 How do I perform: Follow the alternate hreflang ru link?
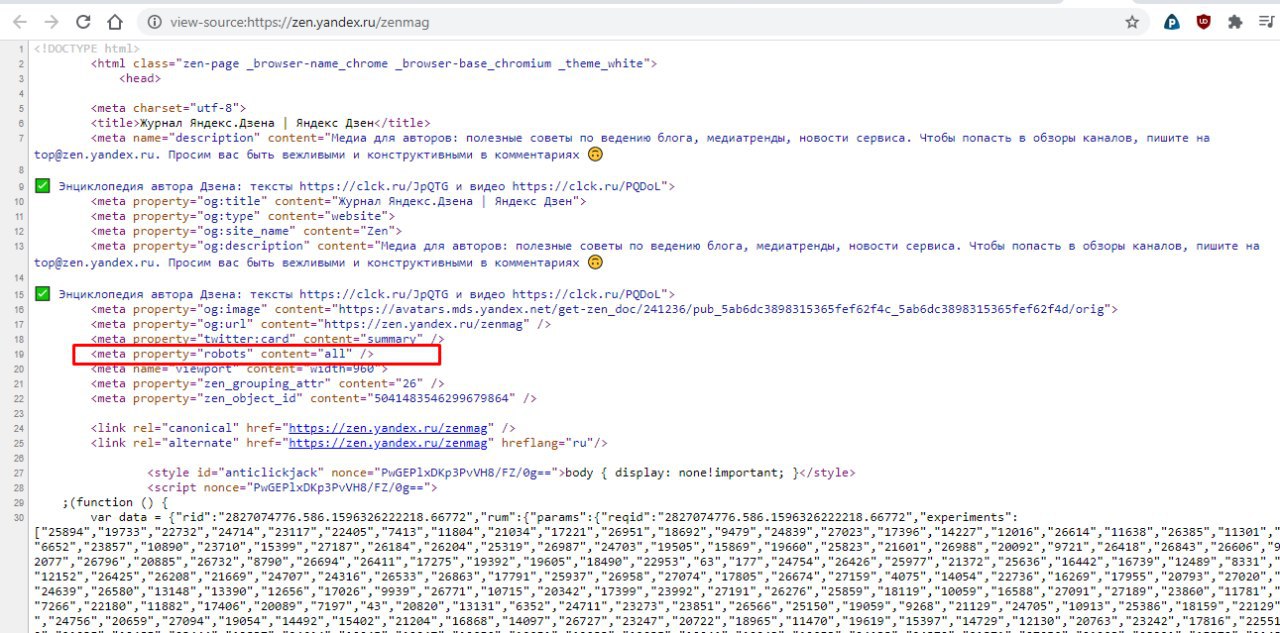coord(389,442)
